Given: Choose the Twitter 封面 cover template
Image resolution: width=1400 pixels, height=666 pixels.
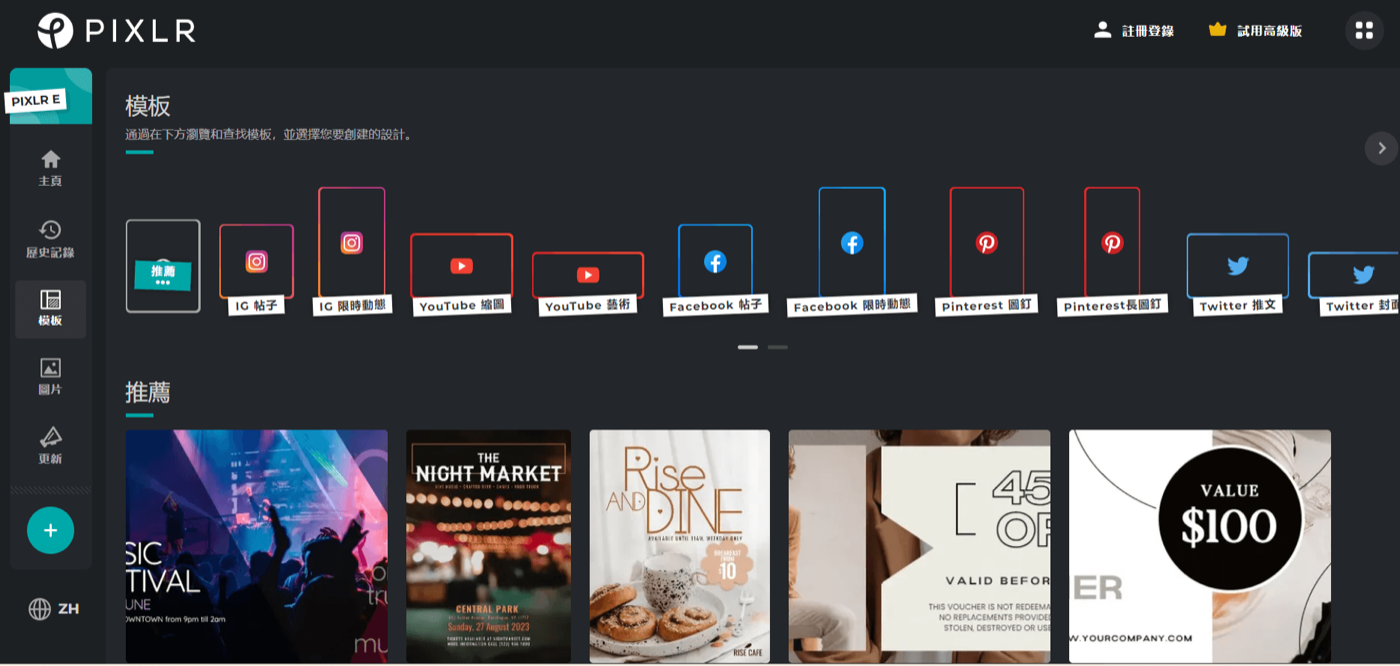Looking at the screenshot, I should click(x=1356, y=284).
